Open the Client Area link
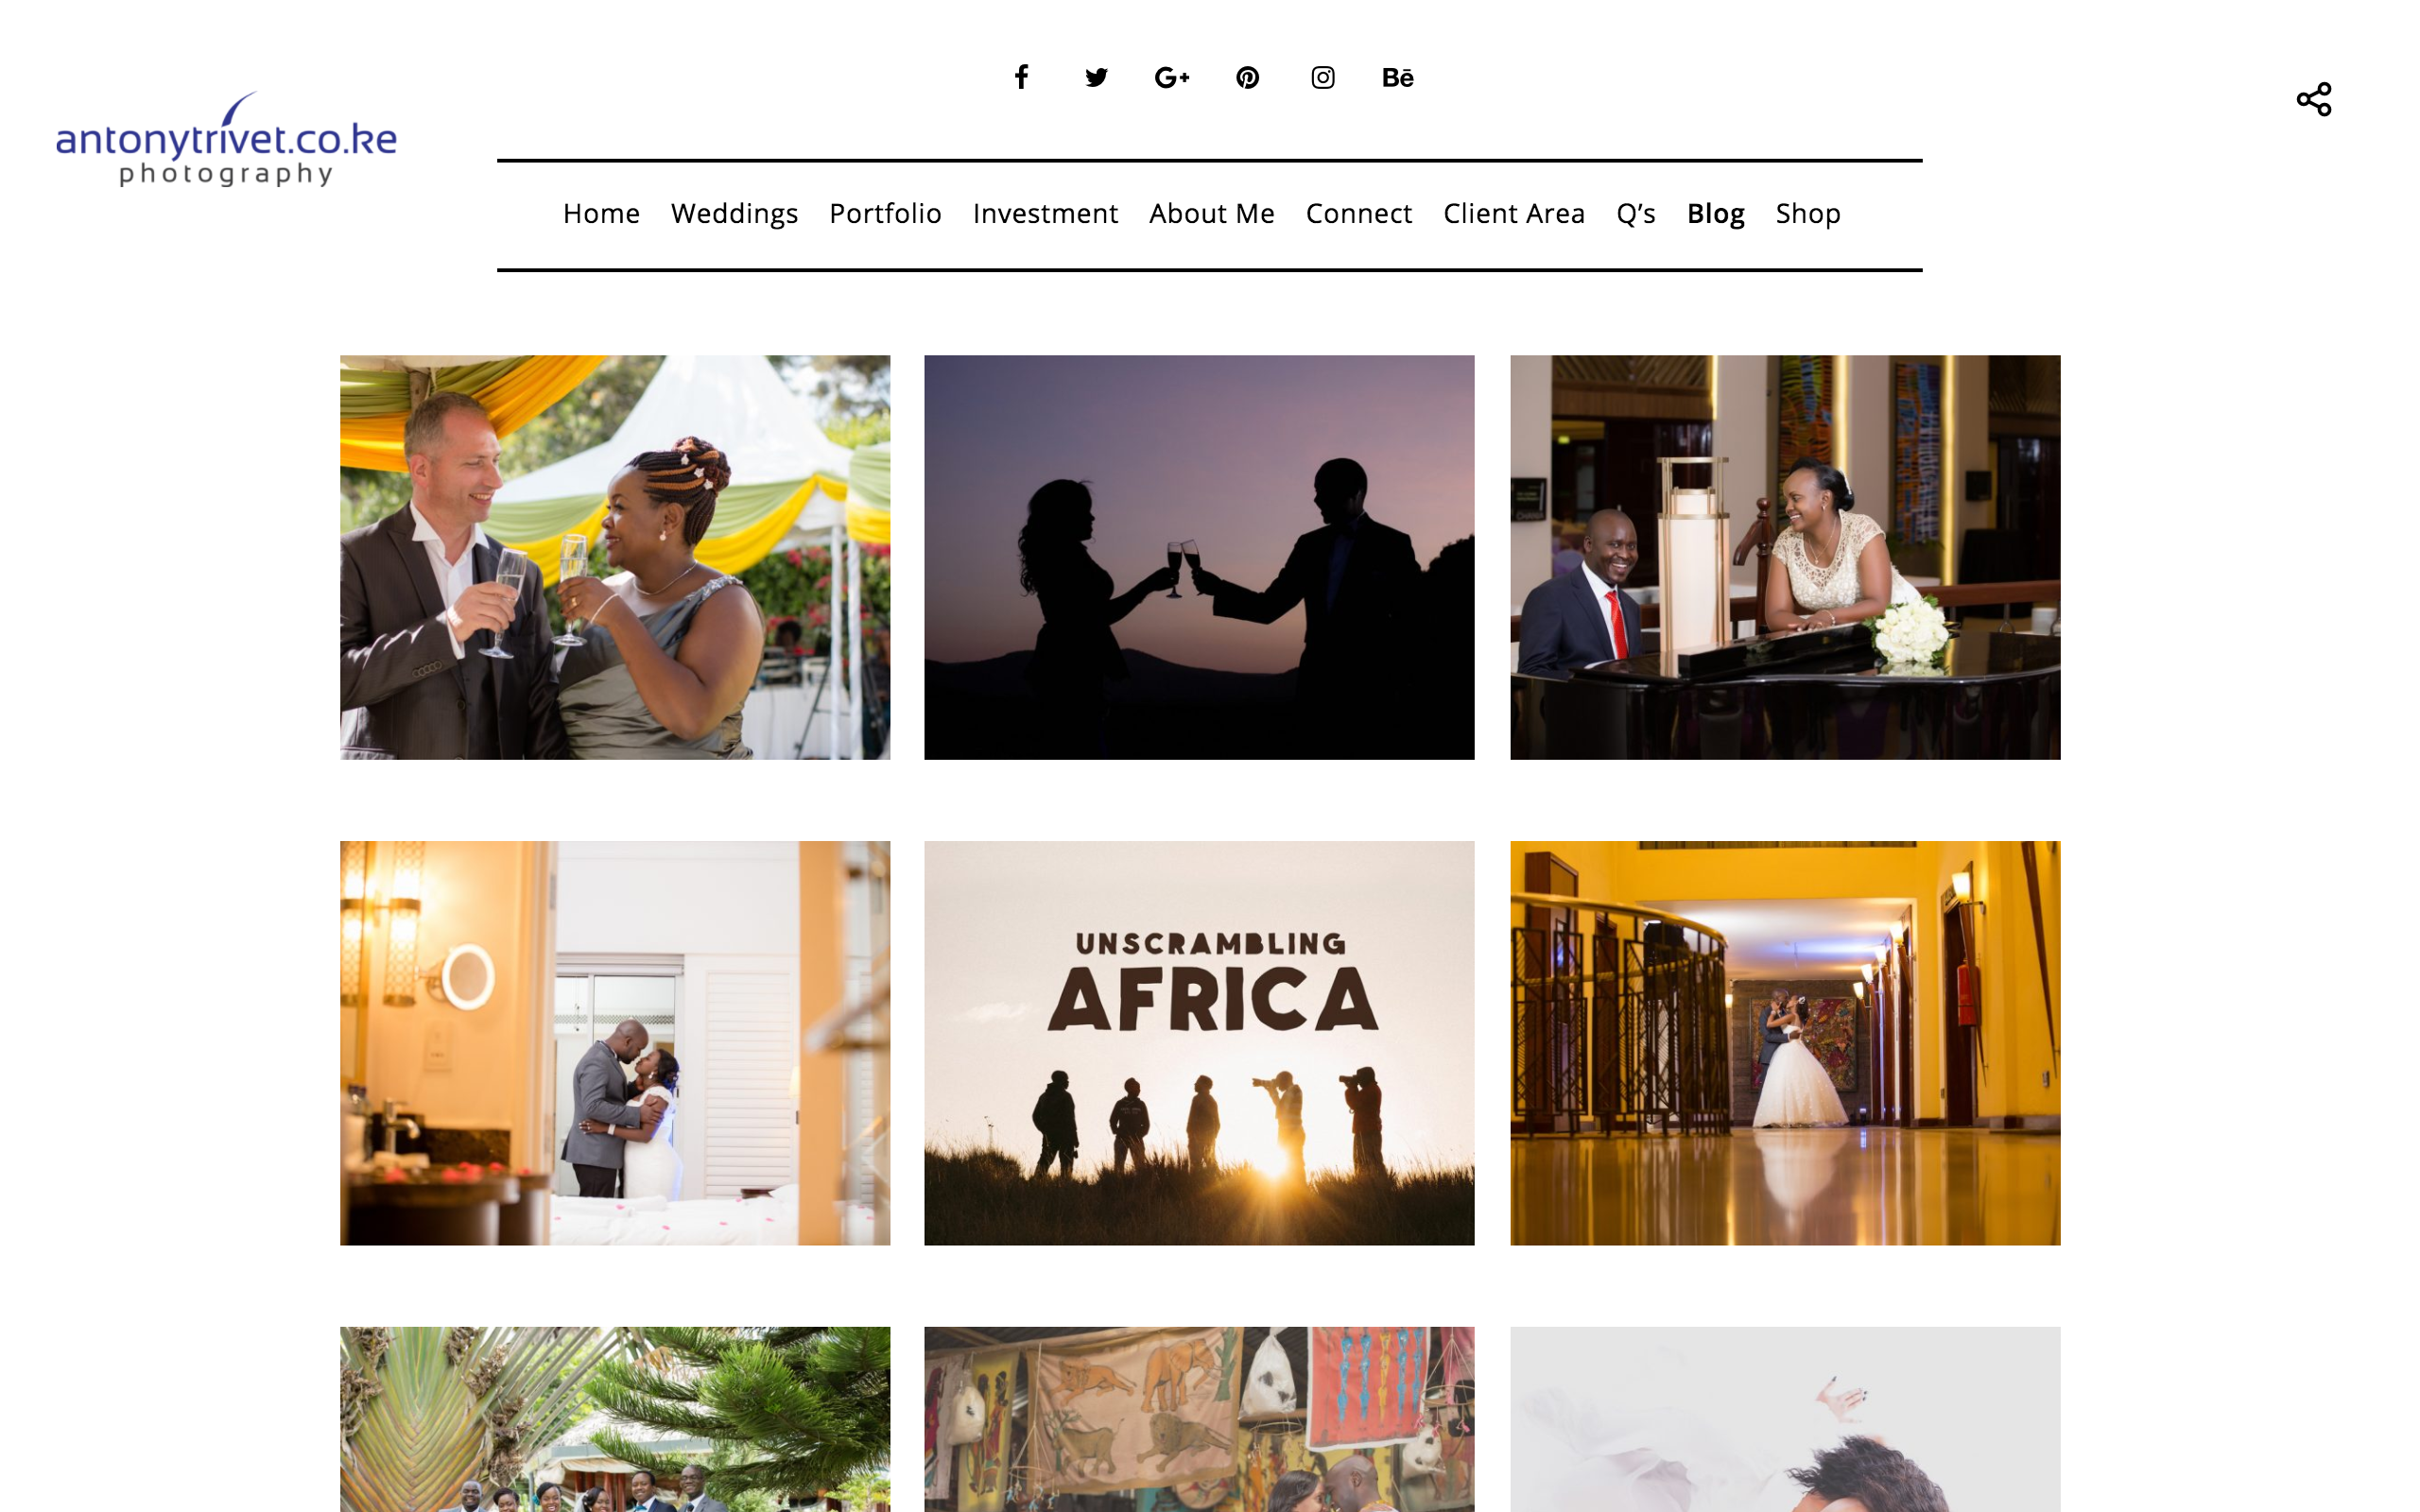Viewport: 2420px width, 1512px height. coord(1514,213)
